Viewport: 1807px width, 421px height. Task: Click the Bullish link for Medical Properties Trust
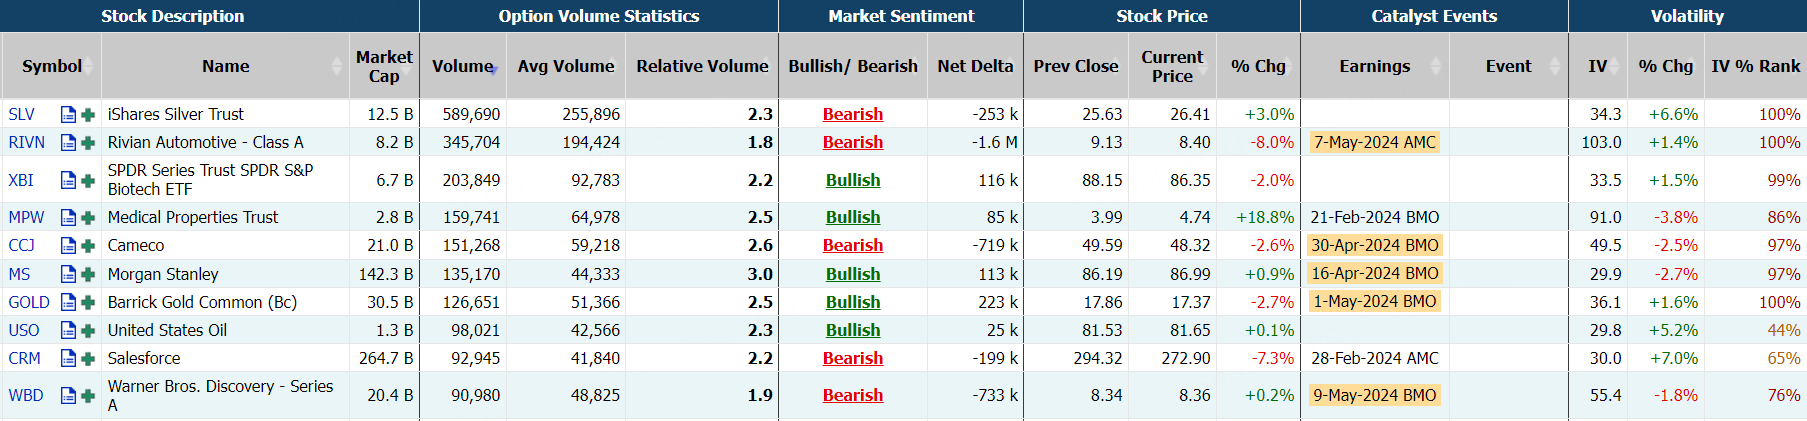(x=852, y=218)
